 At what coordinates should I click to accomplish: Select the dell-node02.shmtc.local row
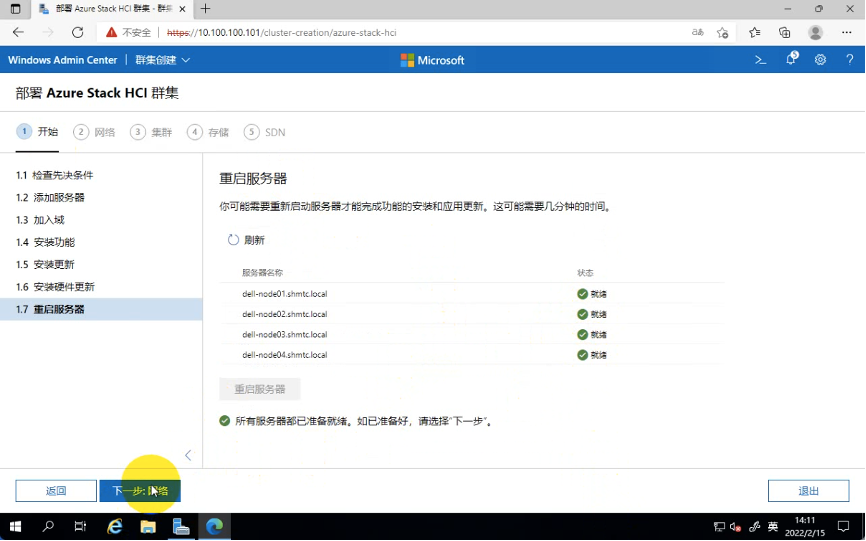point(471,314)
